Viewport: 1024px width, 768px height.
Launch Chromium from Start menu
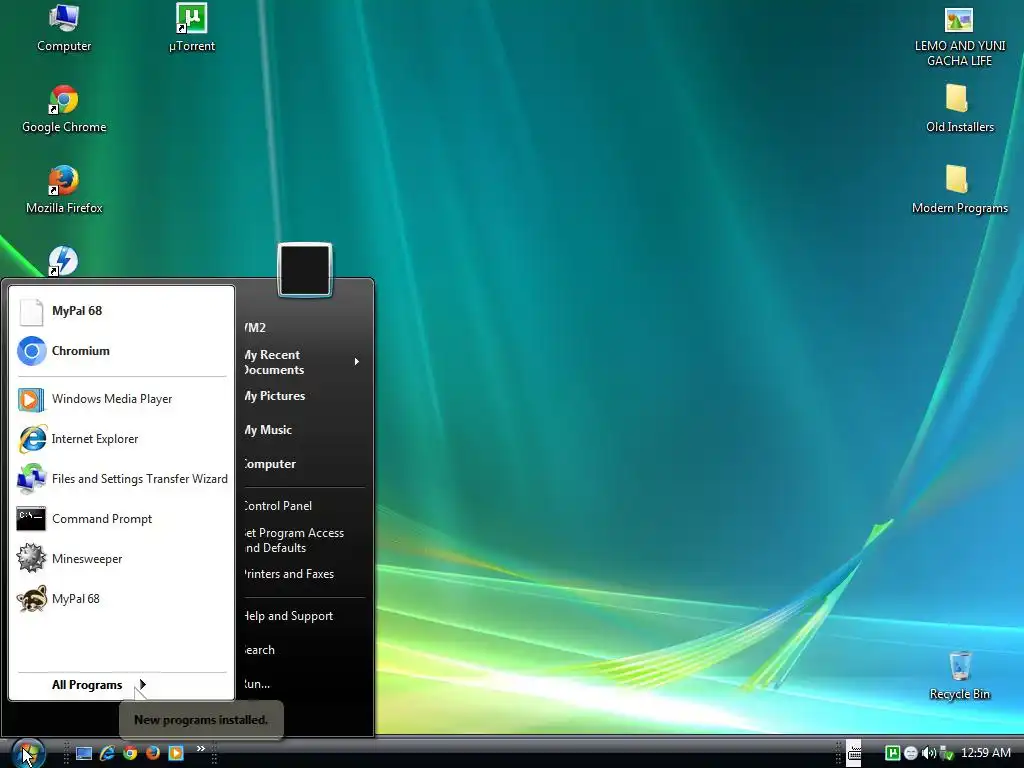coord(122,351)
